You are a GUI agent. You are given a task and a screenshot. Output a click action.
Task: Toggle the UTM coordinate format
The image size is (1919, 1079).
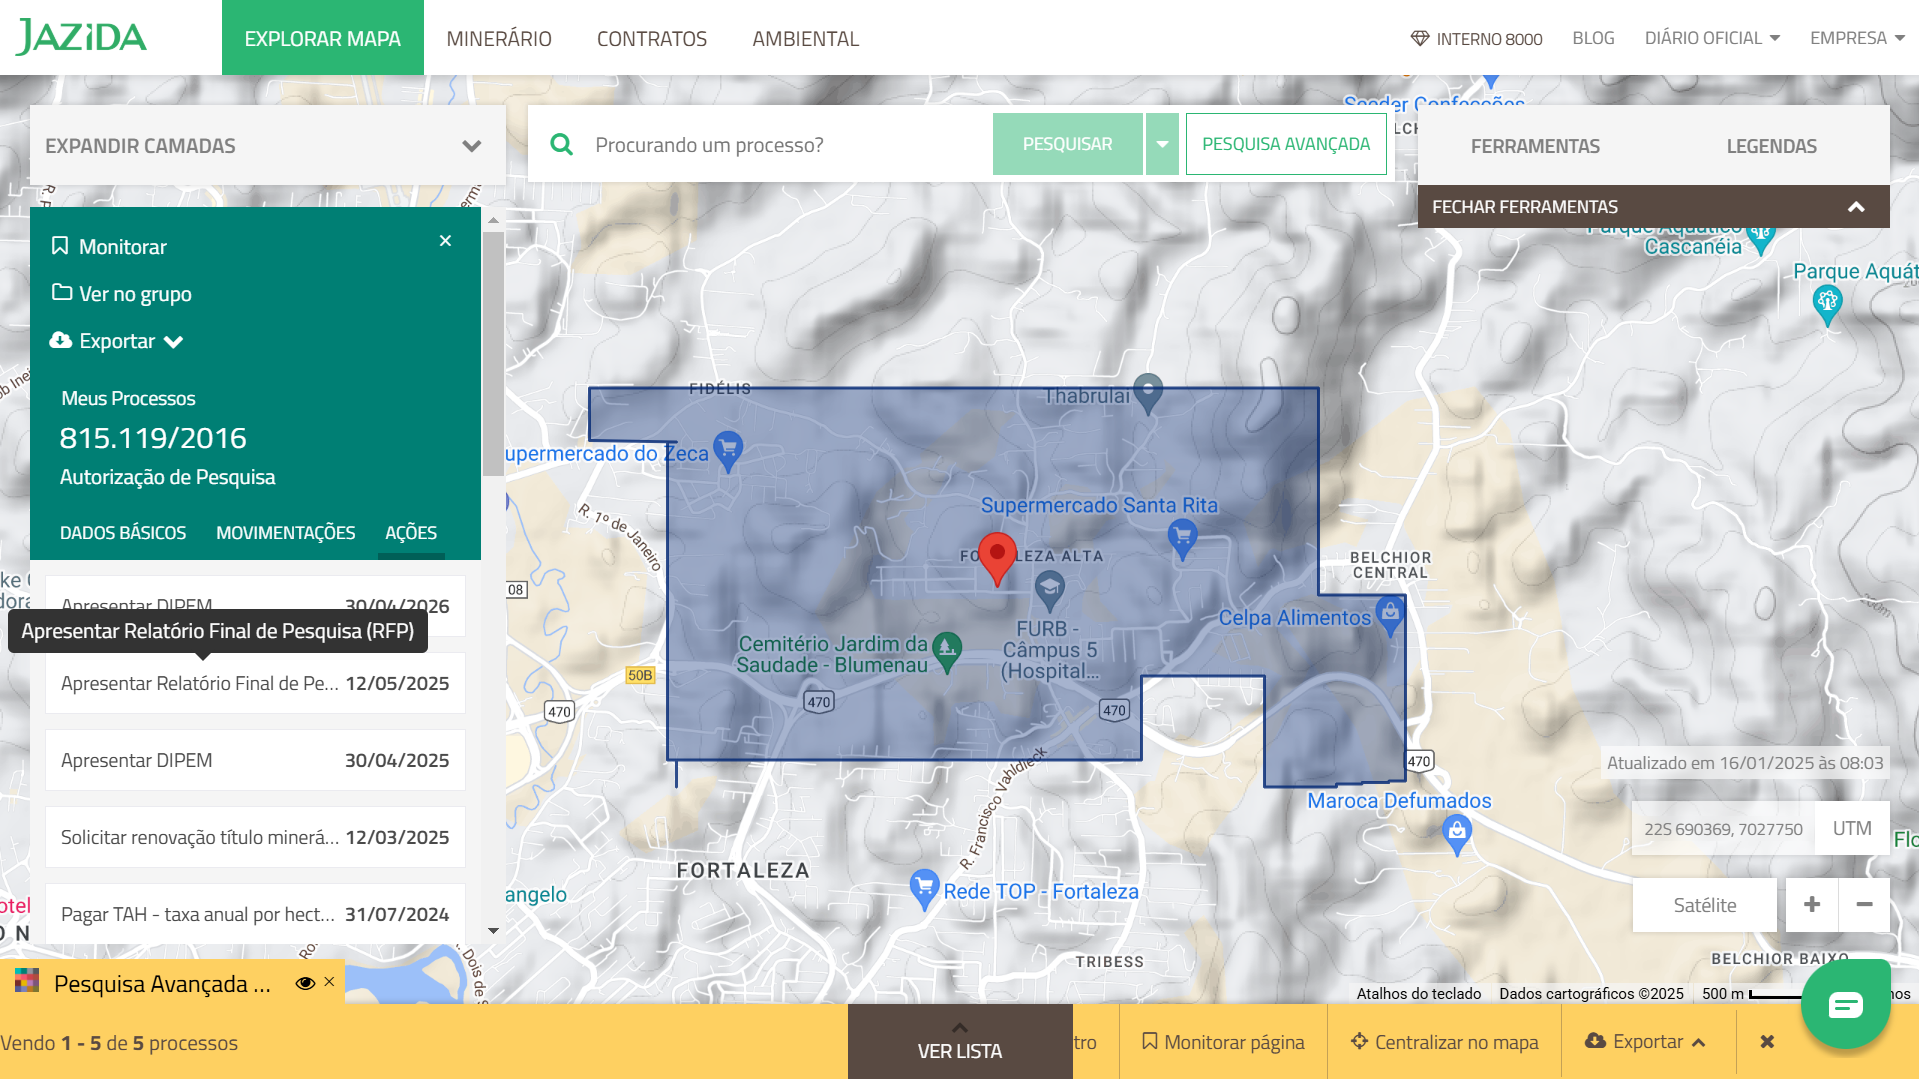click(x=1852, y=828)
